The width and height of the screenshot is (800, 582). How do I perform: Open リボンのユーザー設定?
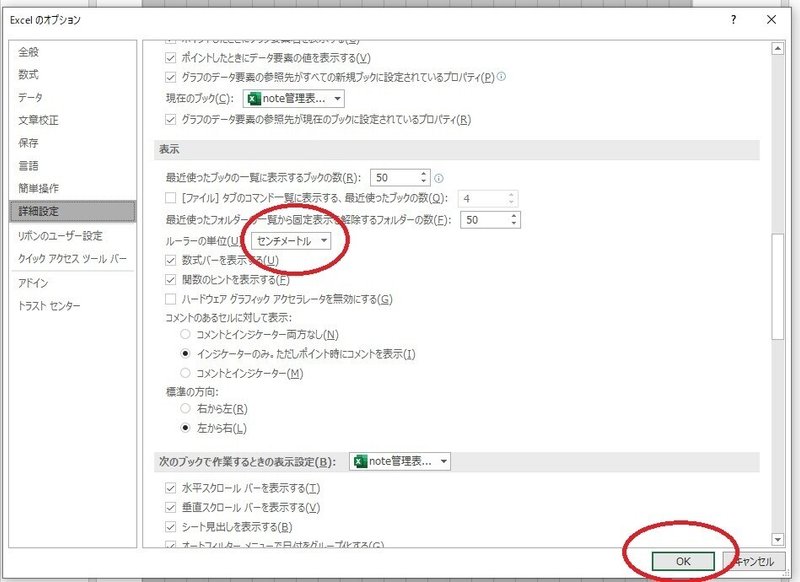[60, 236]
